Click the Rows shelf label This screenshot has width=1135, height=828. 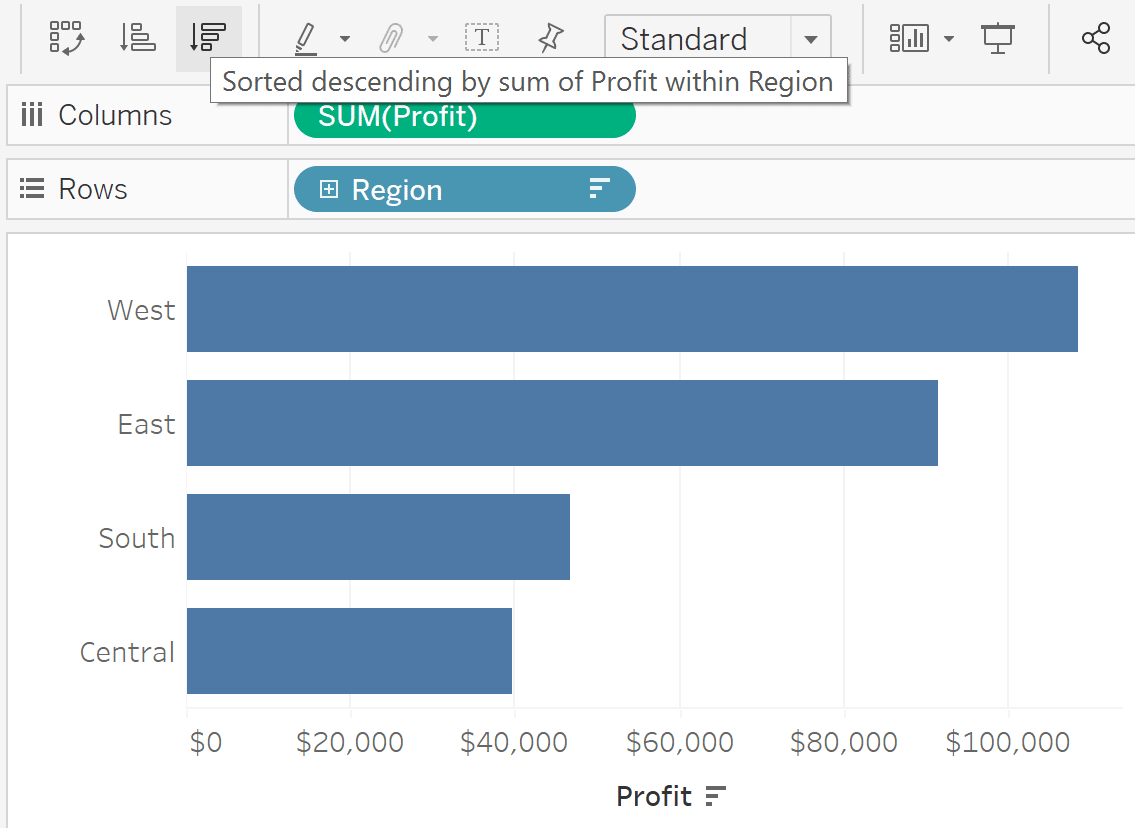point(93,189)
